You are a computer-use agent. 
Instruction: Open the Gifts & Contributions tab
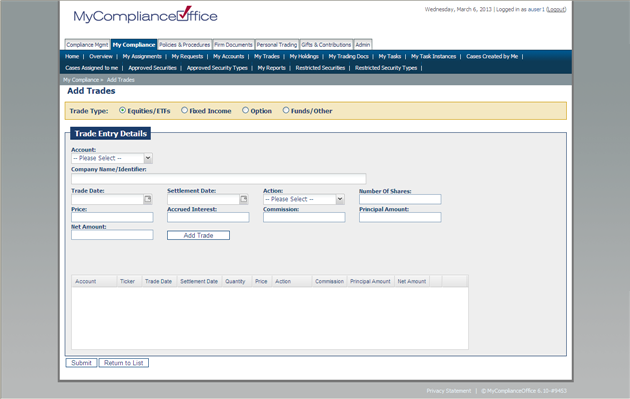pyautogui.click(x=326, y=45)
